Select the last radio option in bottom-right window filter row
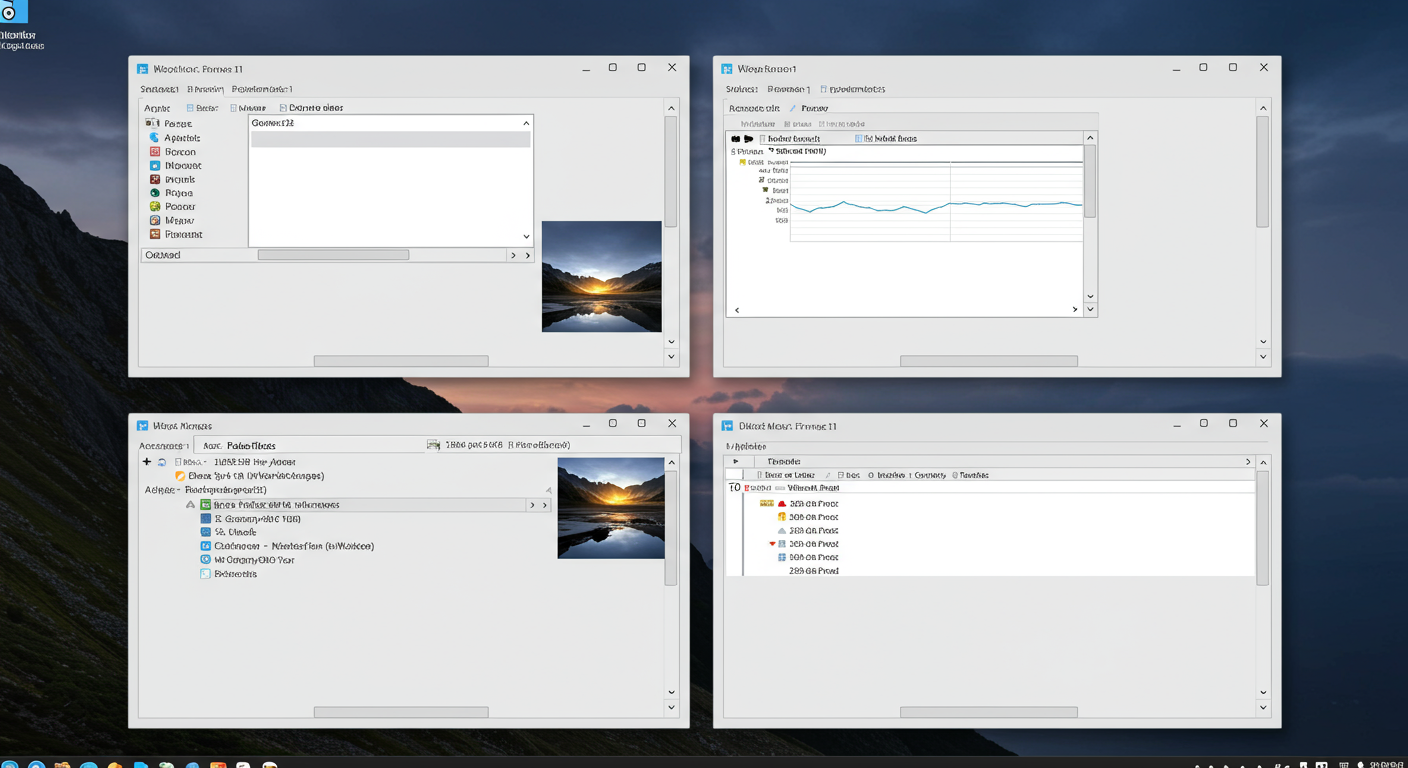Screen dimensions: 1408x768 tap(955, 476)
